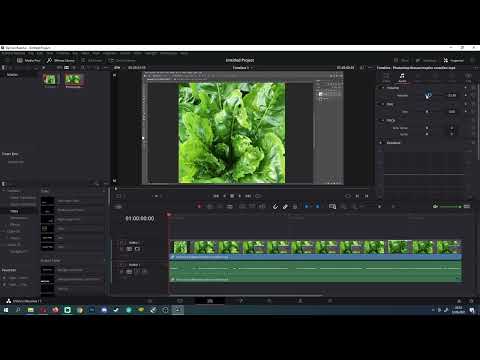Jump to first frame in viewer transport
480x360 pixels.
pyautogui.click(x=216, y=196)
